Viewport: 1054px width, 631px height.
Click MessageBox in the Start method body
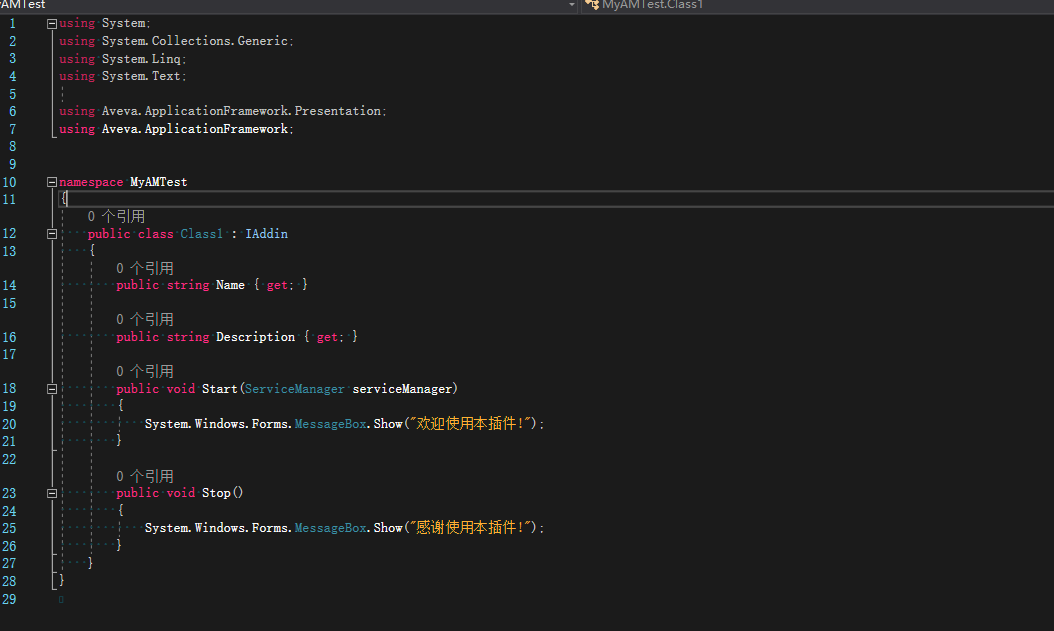click(330, 424)
